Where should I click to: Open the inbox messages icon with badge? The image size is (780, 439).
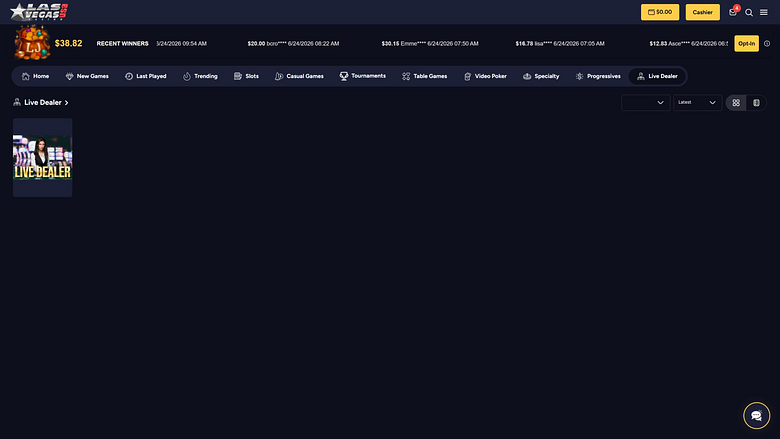click(733, 11)
